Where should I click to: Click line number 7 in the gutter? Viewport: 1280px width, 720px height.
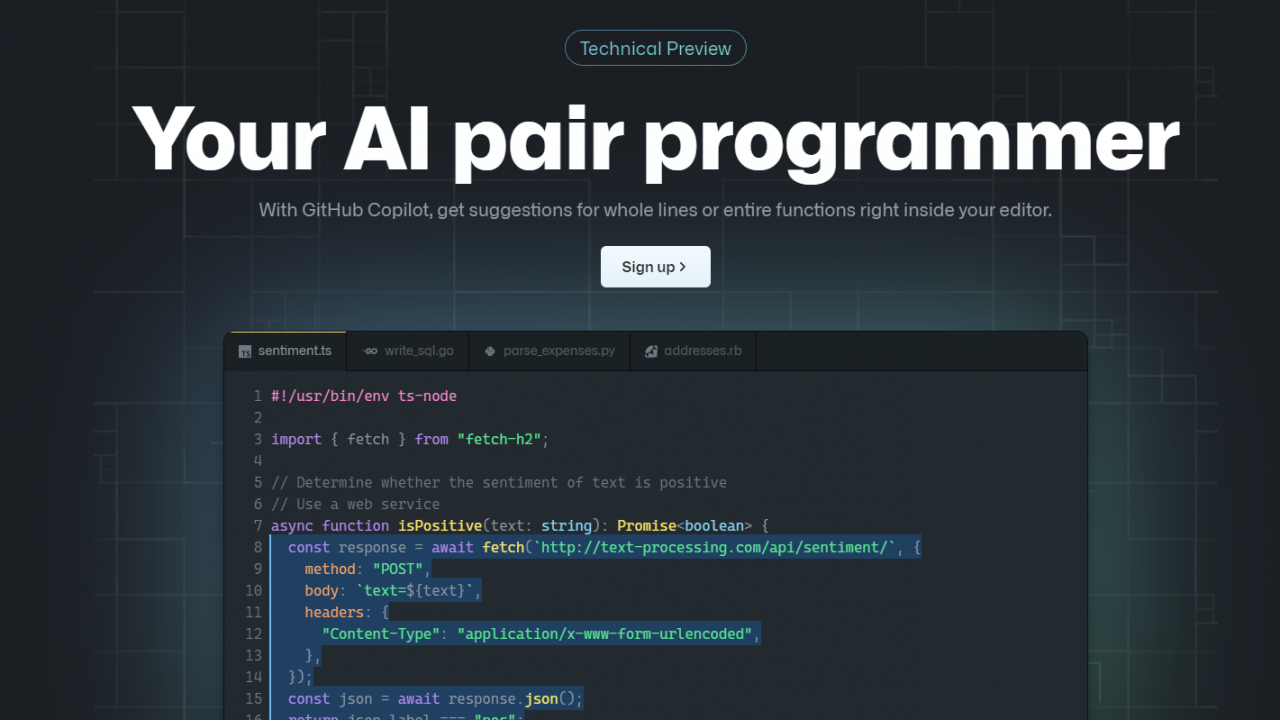(x=258, y=525)
